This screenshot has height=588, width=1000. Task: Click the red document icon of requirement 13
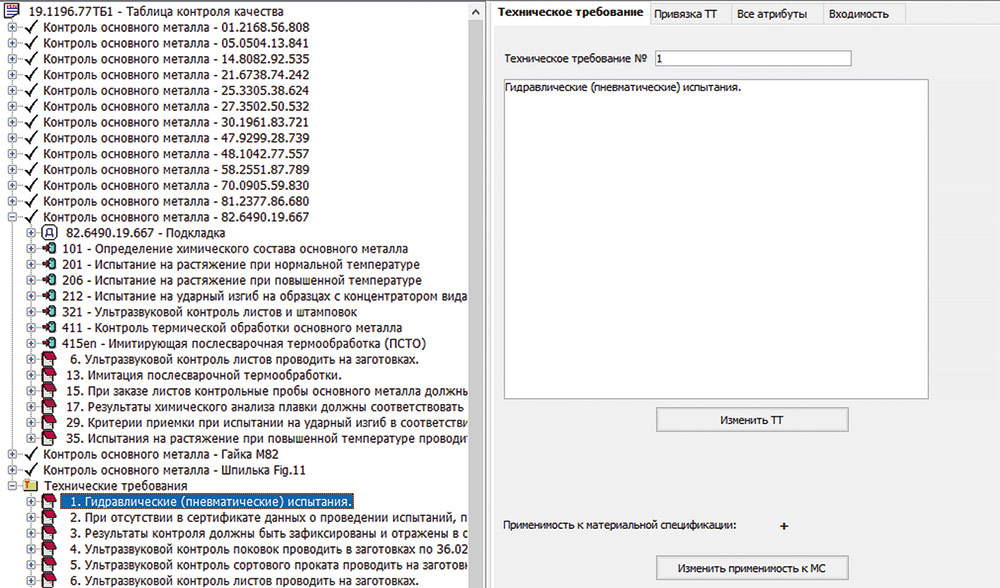click(x=50, y=375)
